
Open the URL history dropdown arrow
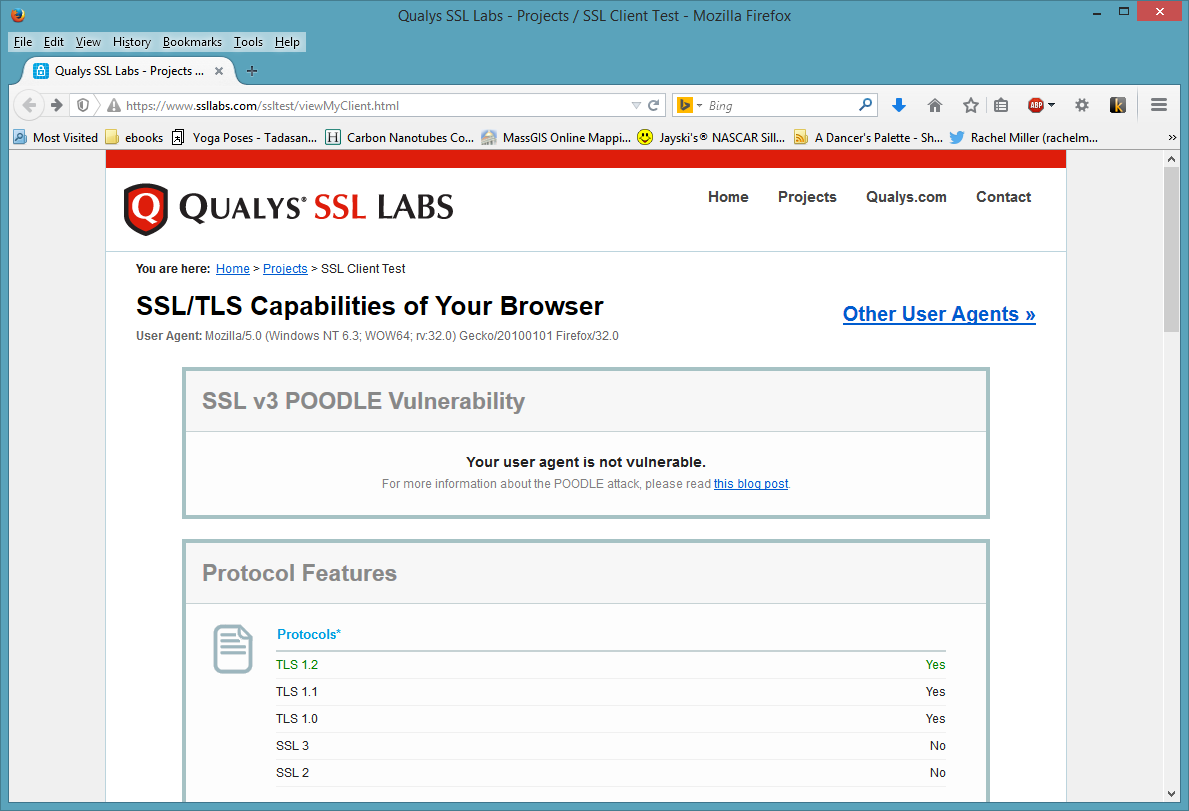(x=636, y=105)
